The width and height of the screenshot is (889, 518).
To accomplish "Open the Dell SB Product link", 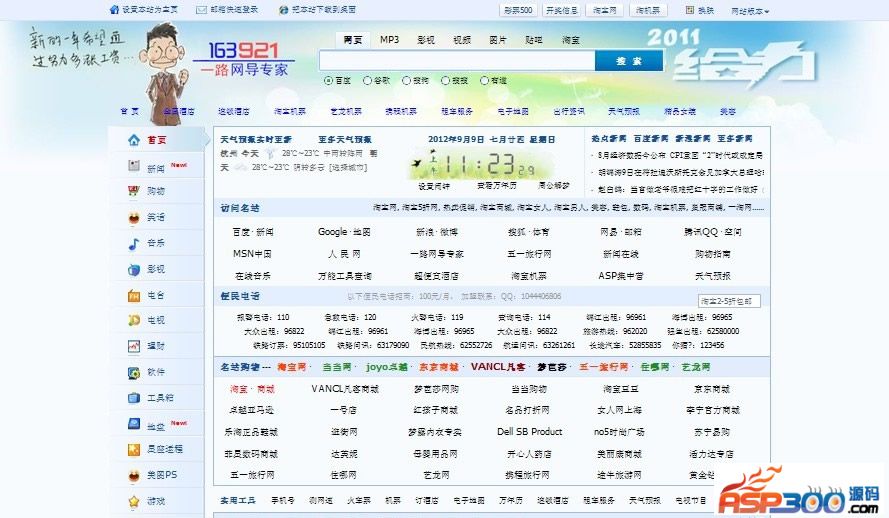I will point(530,432).
